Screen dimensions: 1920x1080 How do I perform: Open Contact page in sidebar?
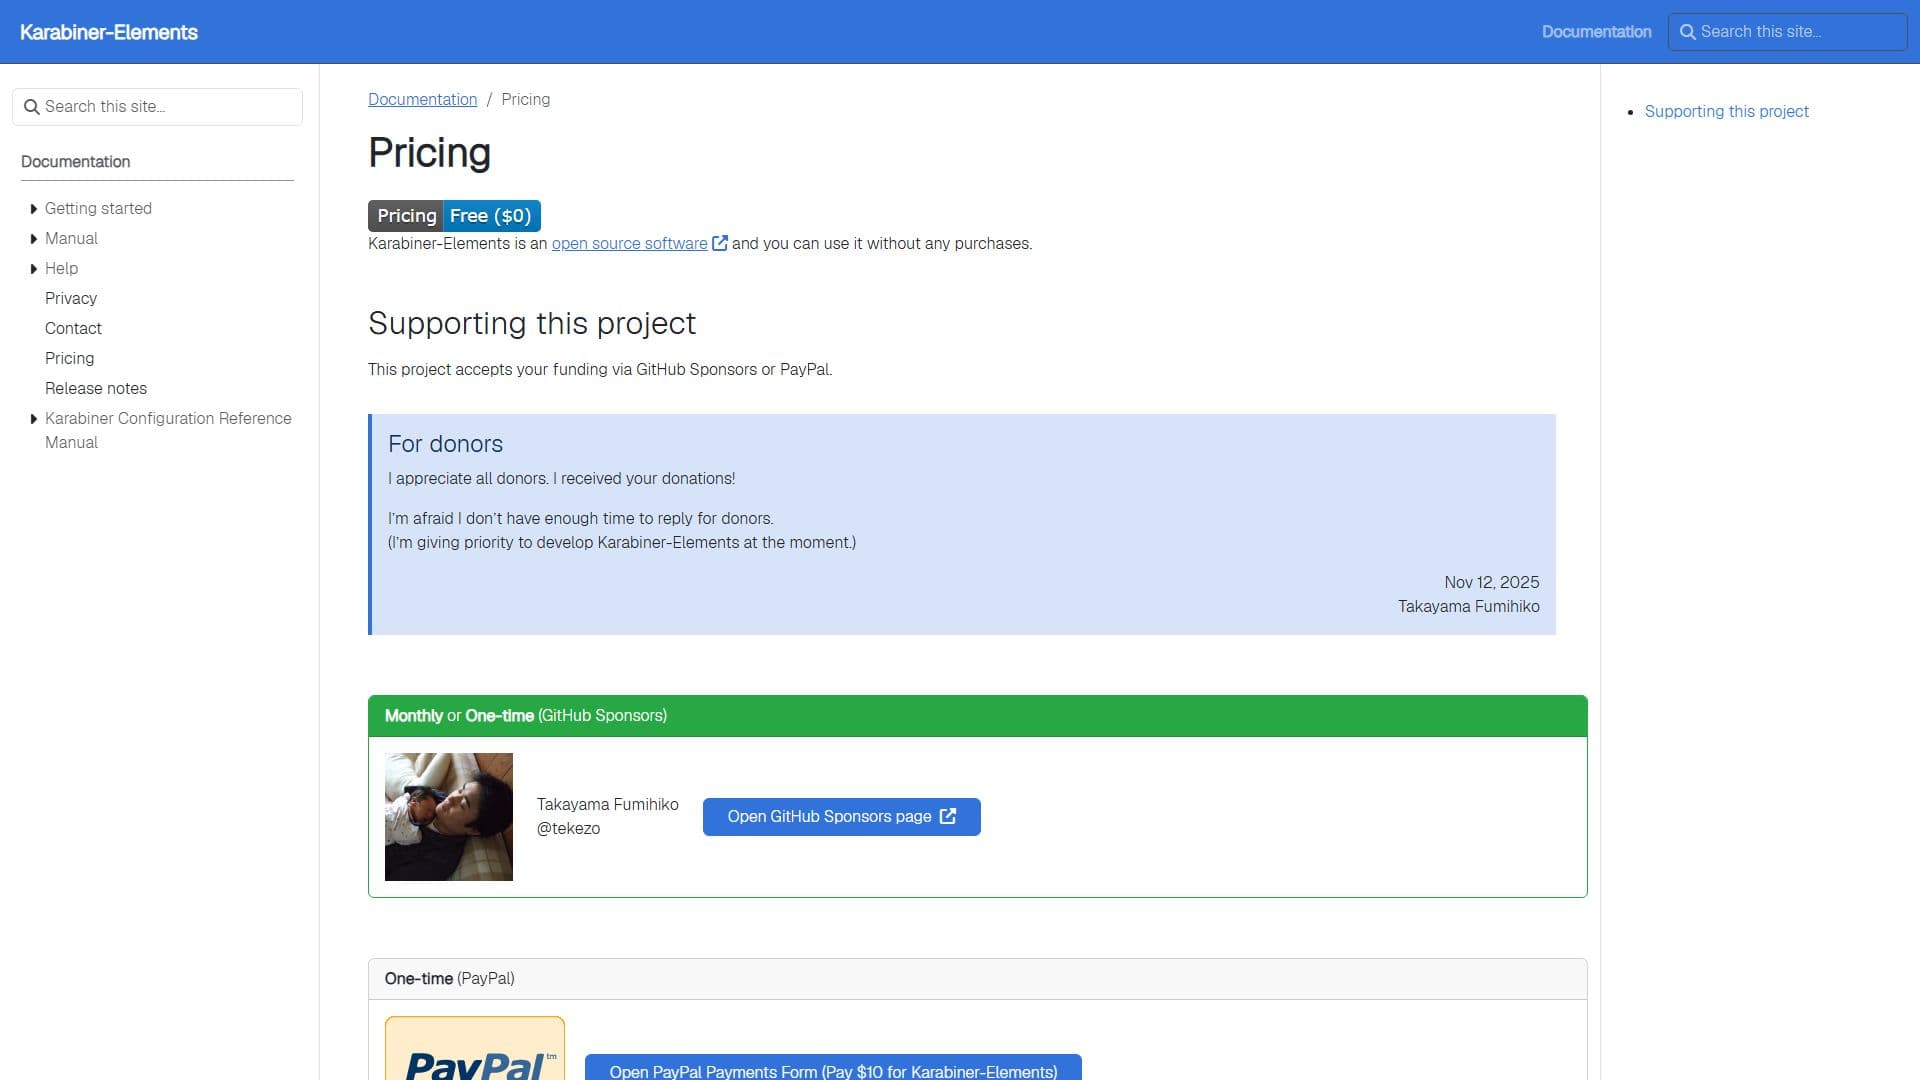(73, 328)
